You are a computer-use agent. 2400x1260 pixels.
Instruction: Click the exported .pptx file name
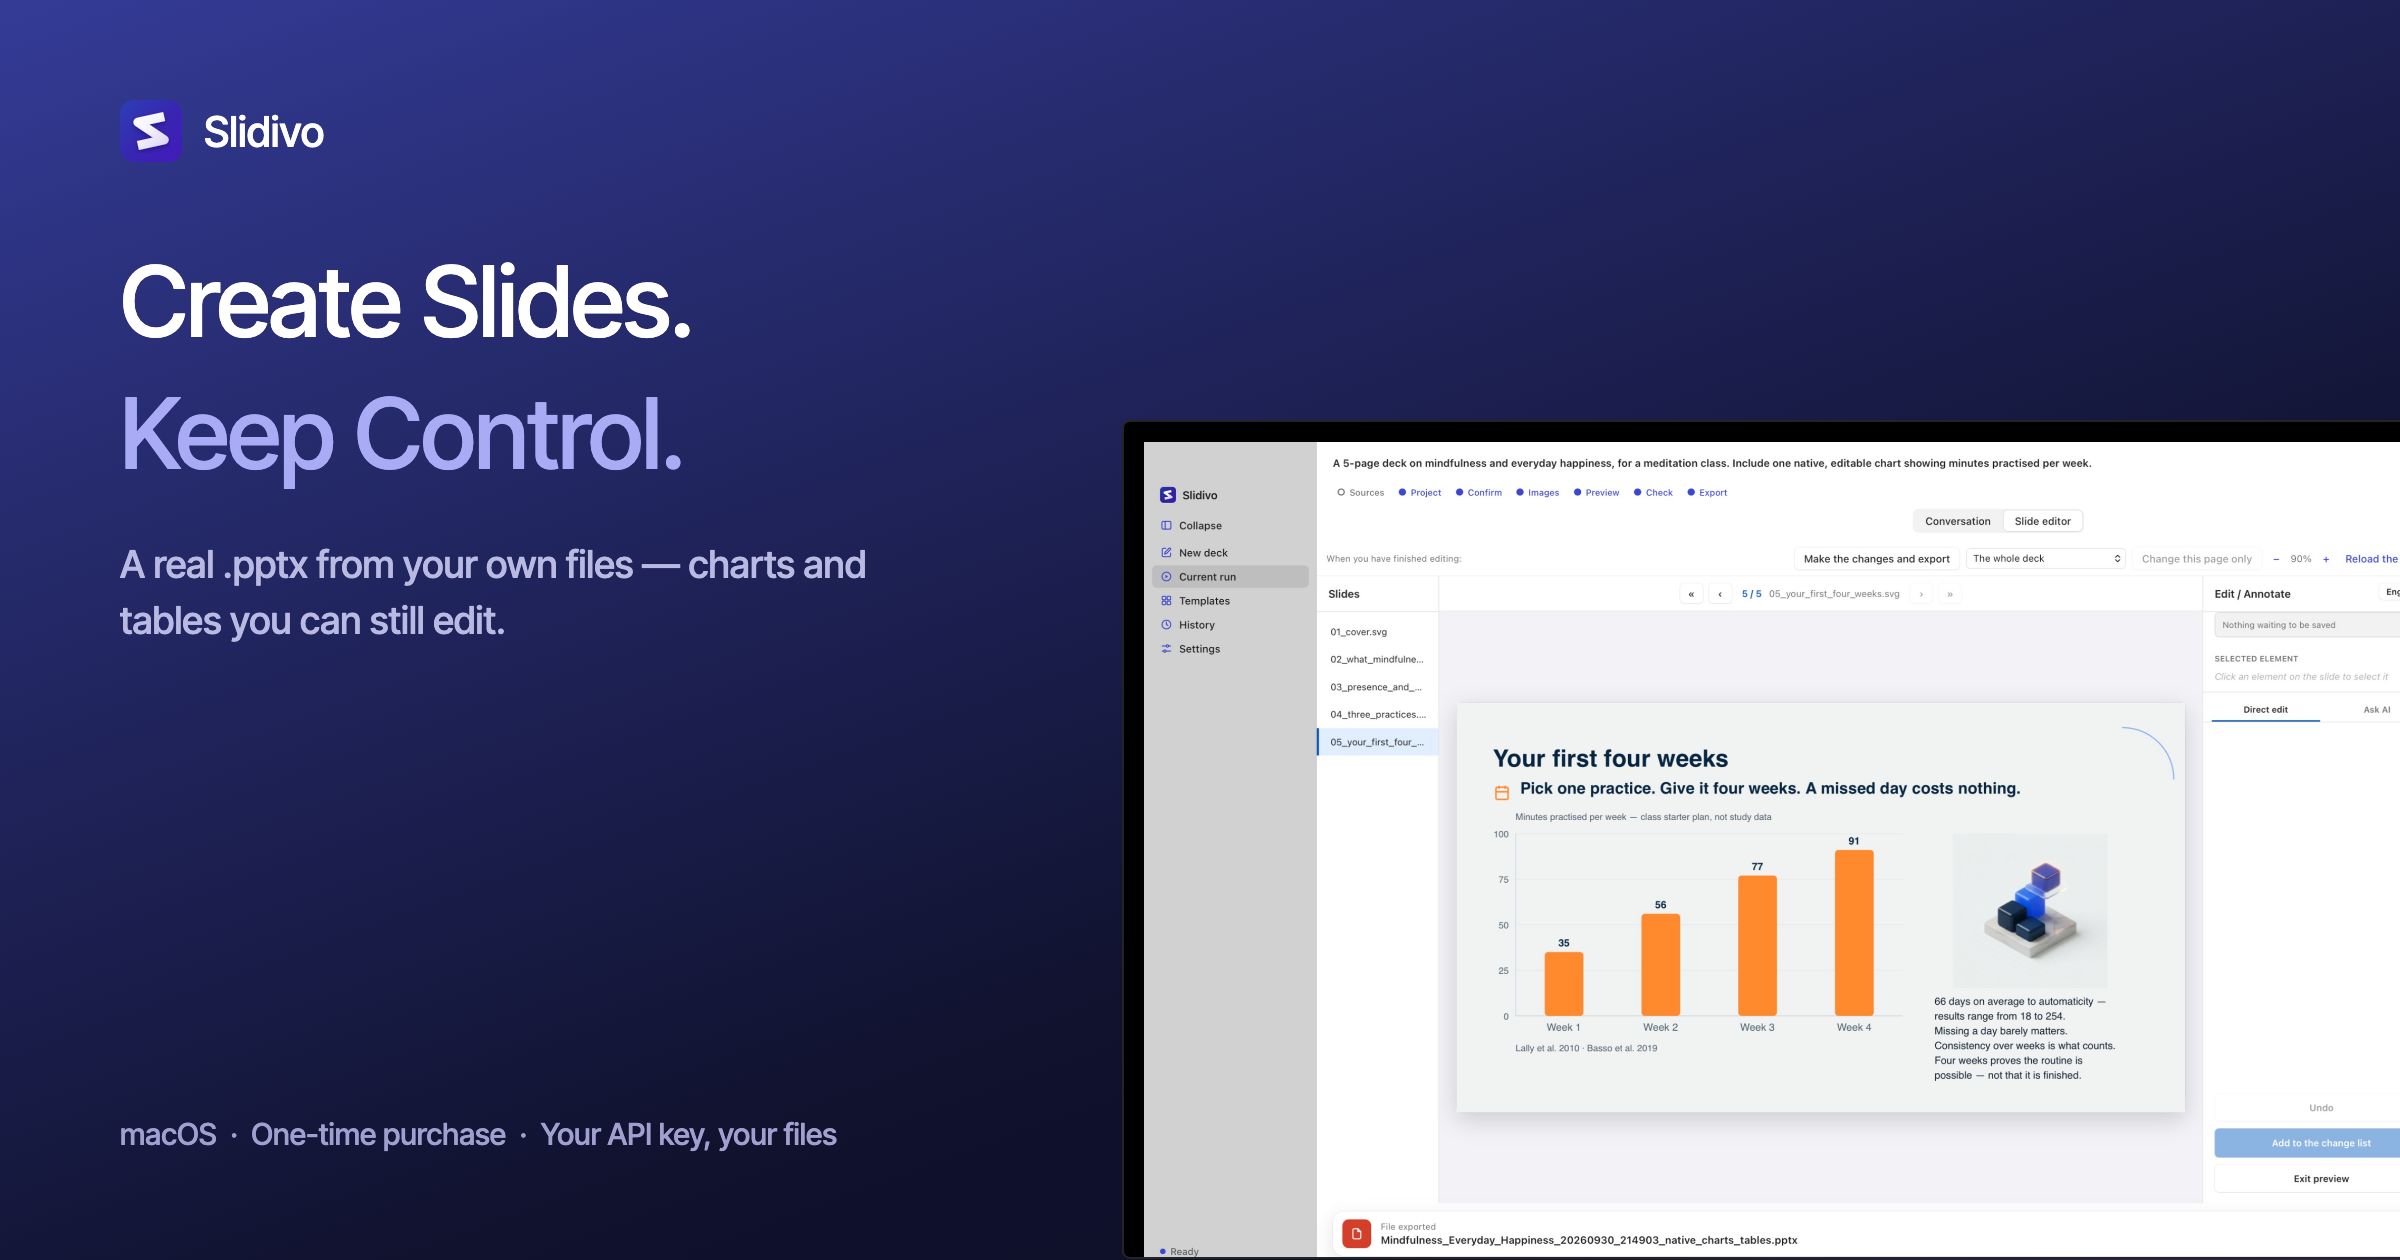coord(1589,1240)
